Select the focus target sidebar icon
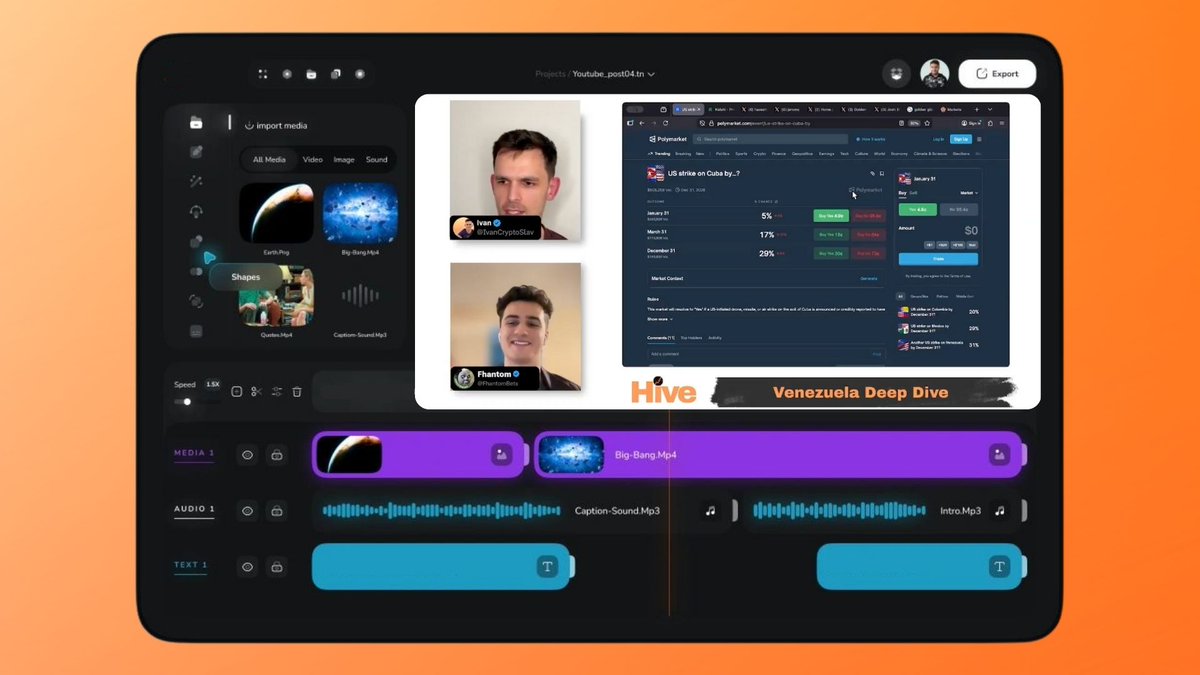1200x675 pixels. [196, 301]
